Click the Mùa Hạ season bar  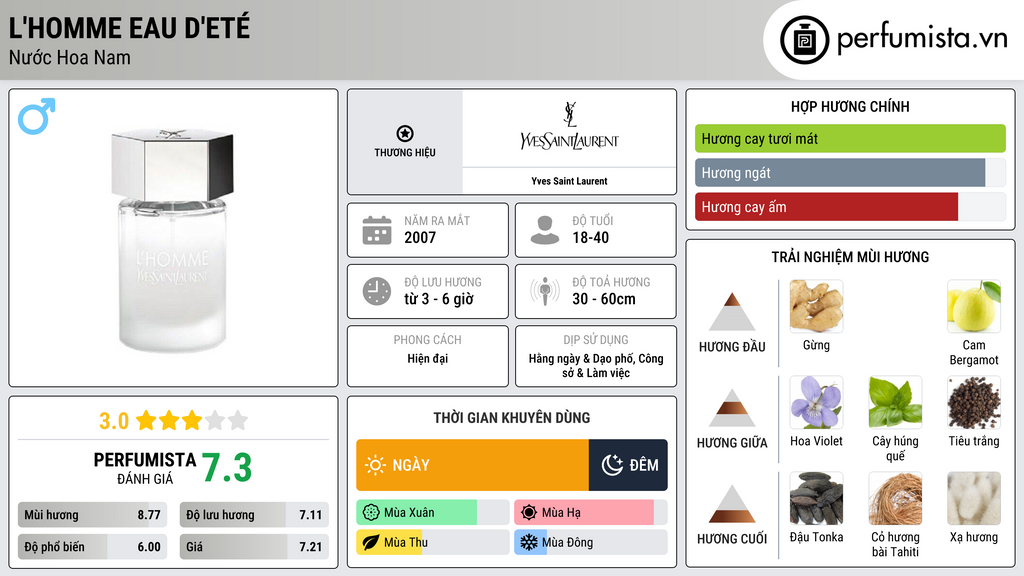pos(590,513)
